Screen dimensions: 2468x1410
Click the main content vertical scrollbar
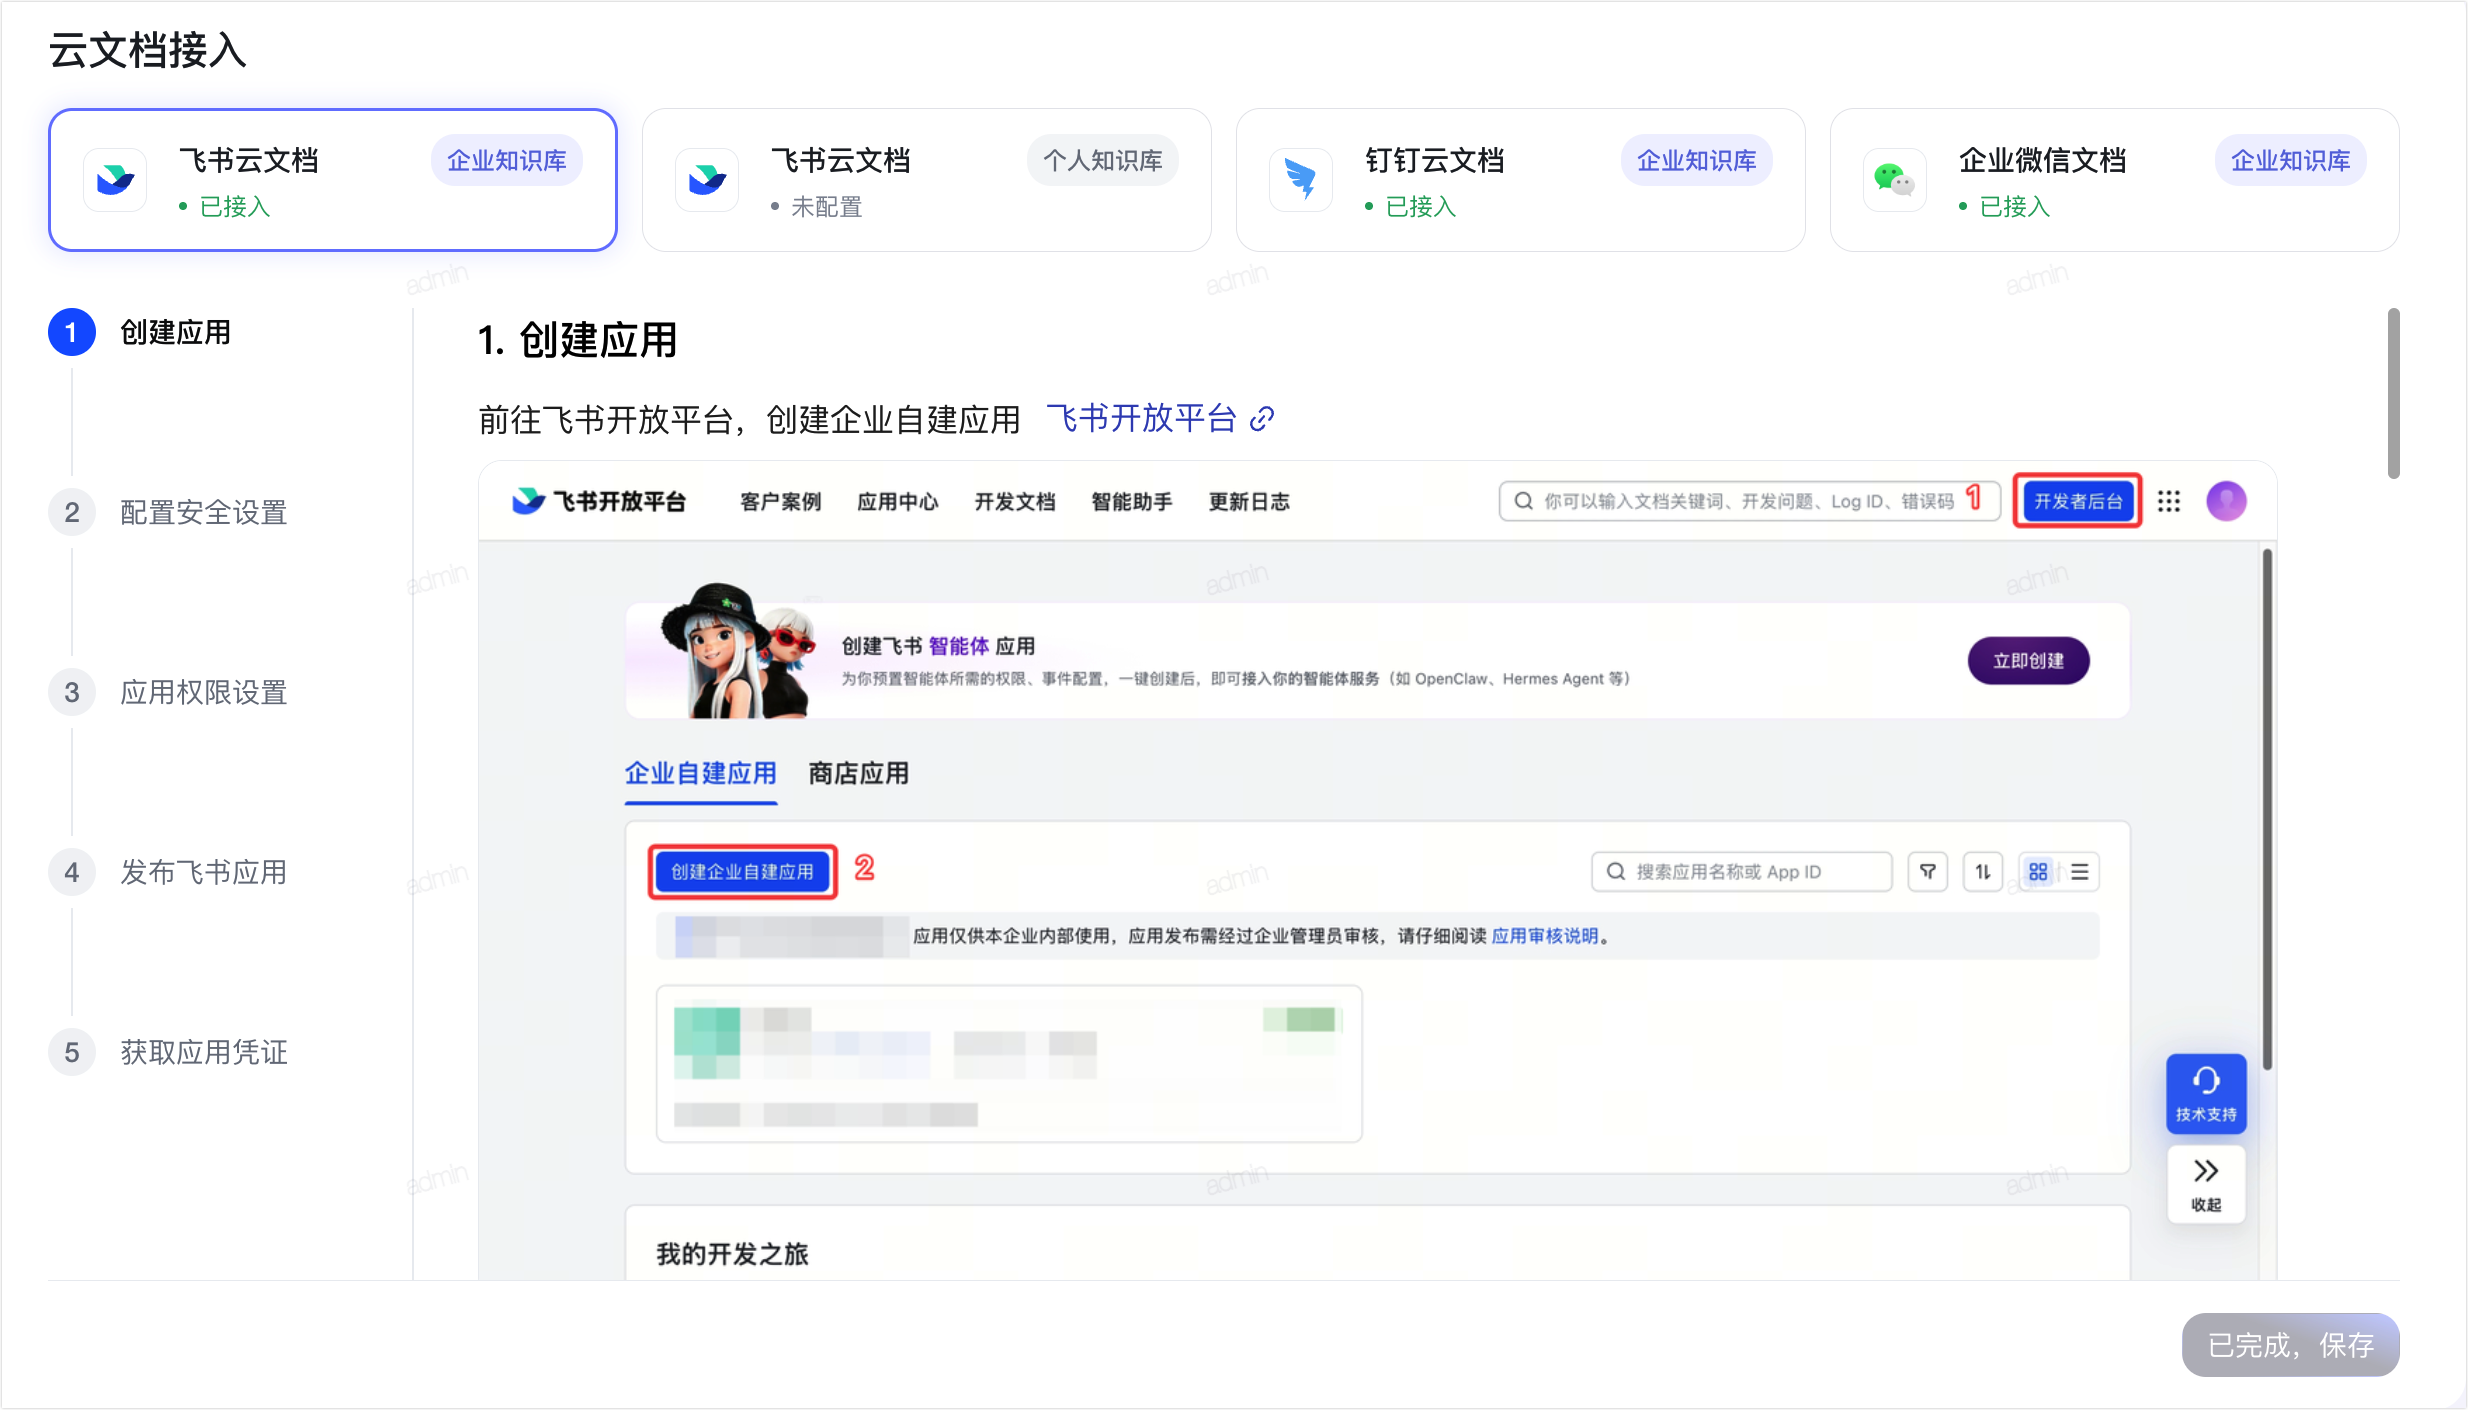coord(2393,393)
